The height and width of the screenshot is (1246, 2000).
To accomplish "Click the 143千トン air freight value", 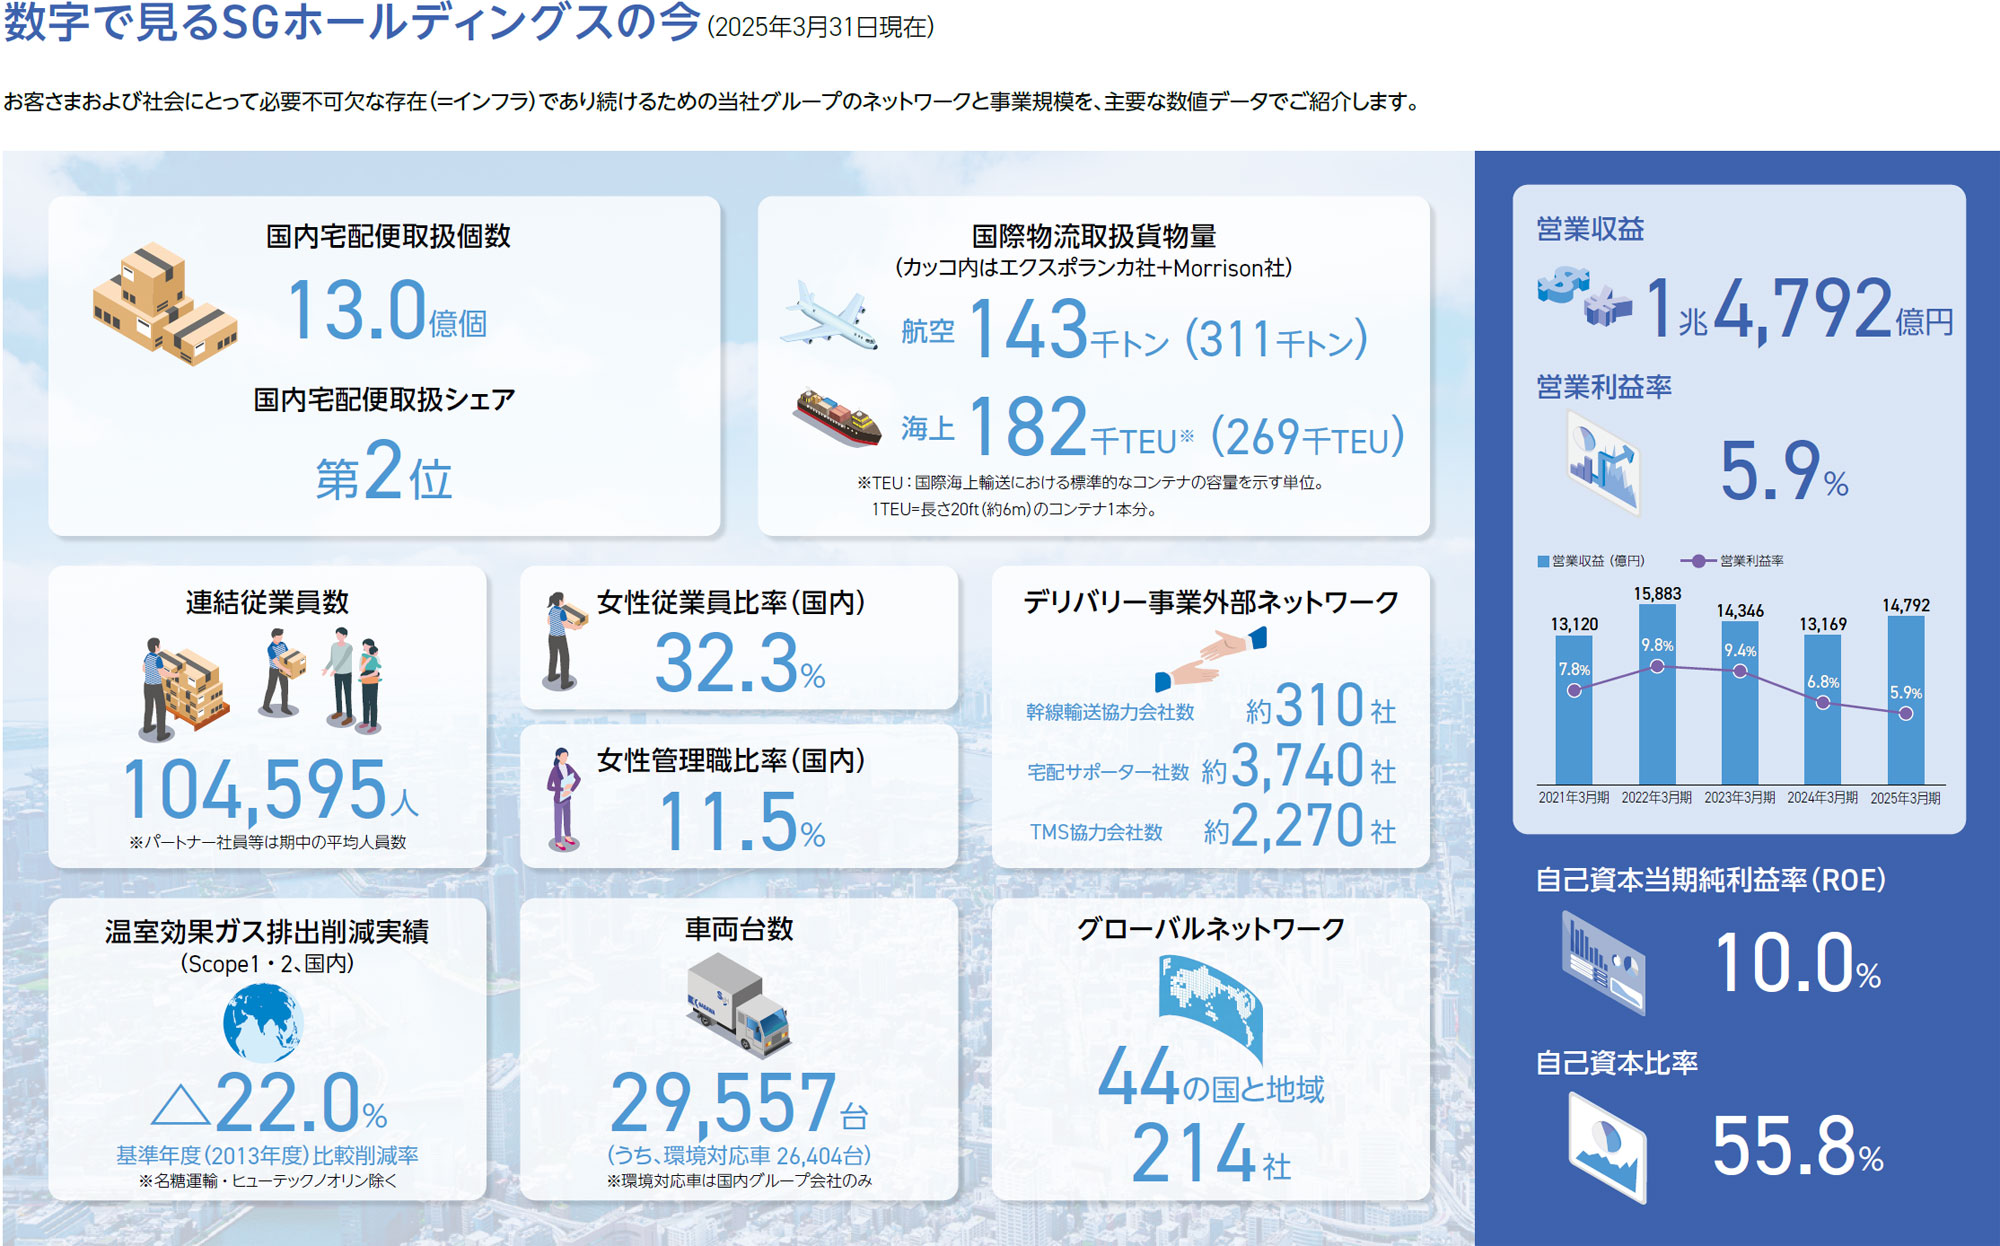I will pos(1069,330).
